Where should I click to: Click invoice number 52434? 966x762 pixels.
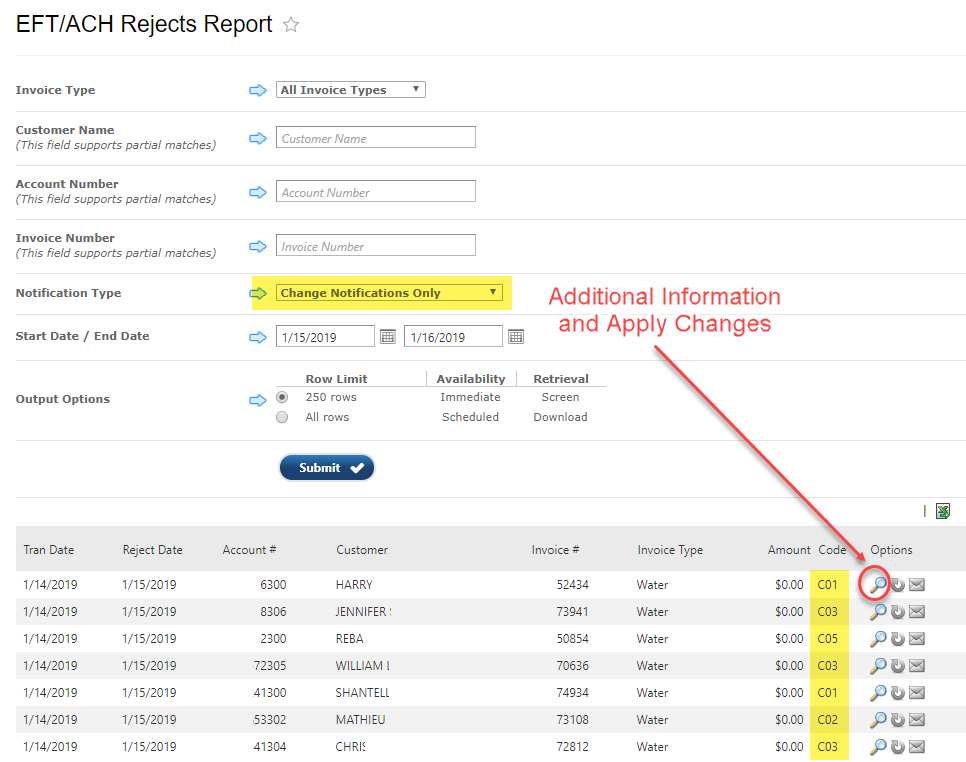point(573,585)
